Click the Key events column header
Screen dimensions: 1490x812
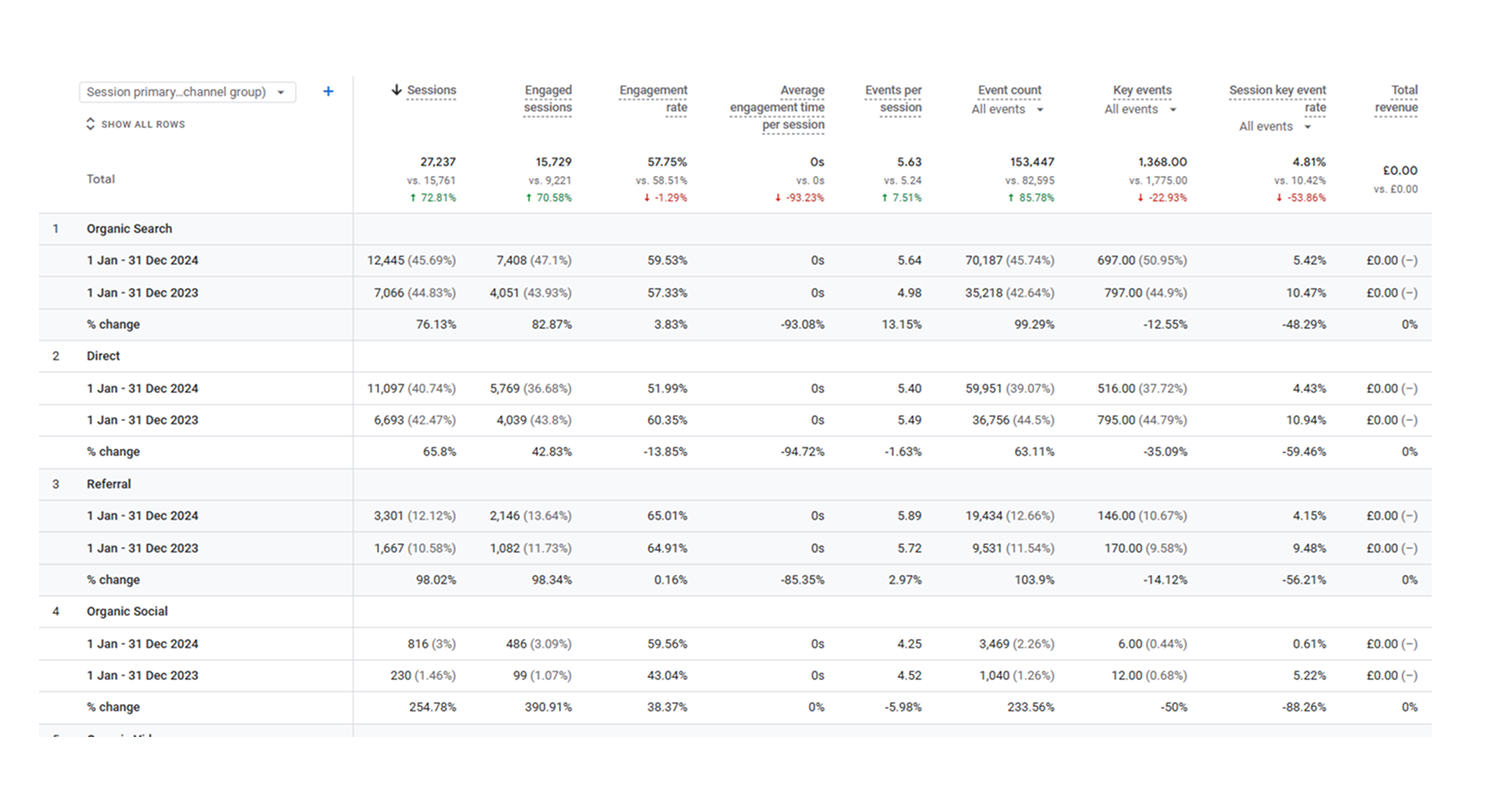click(1142, 90)
